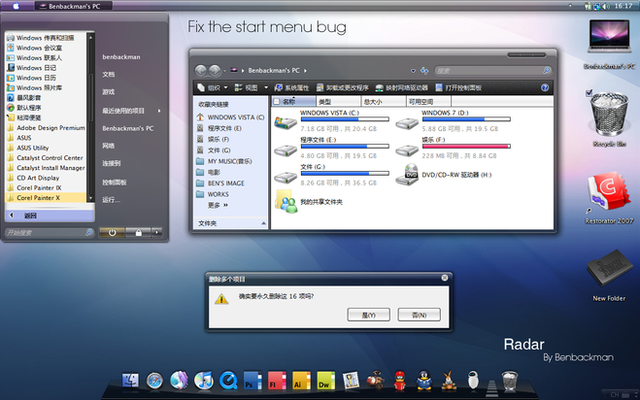Screen dimensions: 640x400
Task: Open DVD/CD-RW drive (H:) icon
Action: (407, 175)
